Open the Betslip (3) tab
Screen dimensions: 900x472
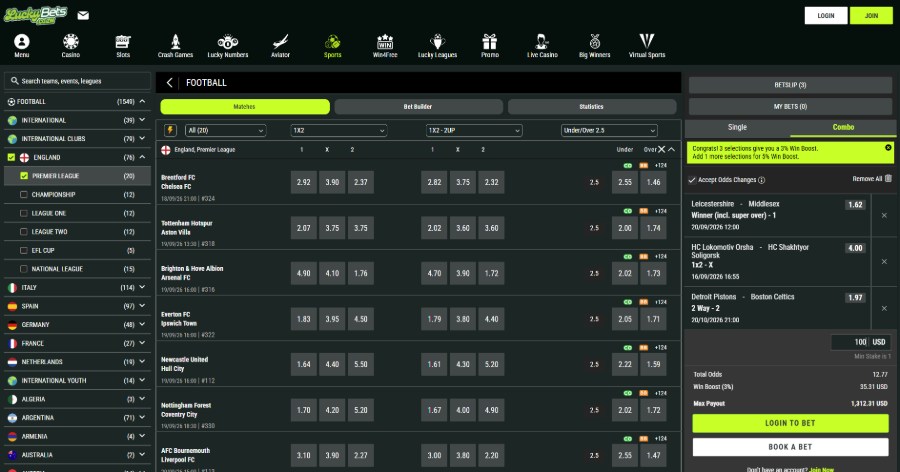coord(790,85)
